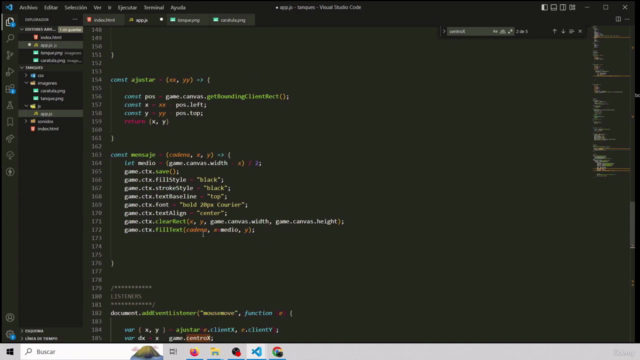Close the find widget
This screenshot has height=360, width=640.
[580, 31]
